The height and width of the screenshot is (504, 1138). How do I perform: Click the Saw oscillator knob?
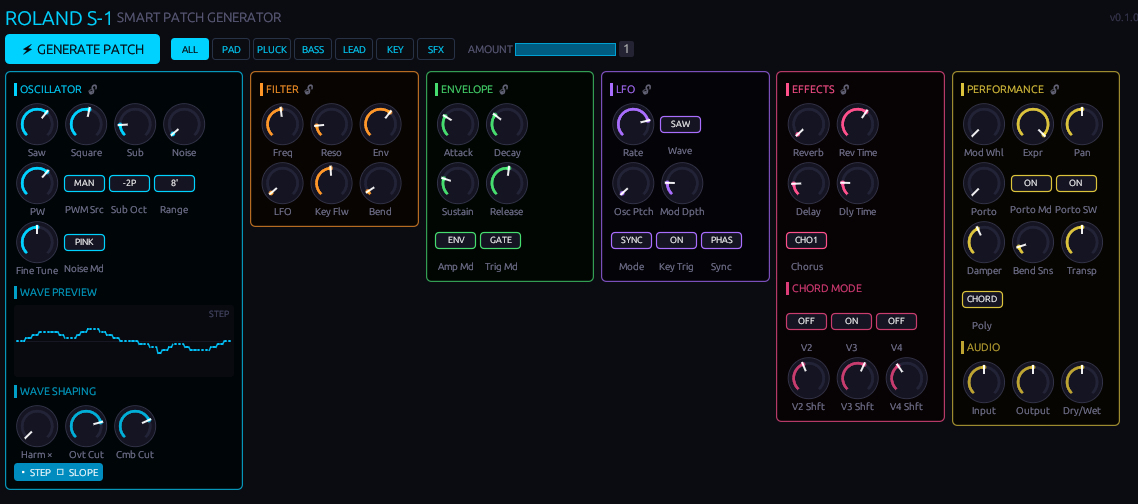pos(37,124)
